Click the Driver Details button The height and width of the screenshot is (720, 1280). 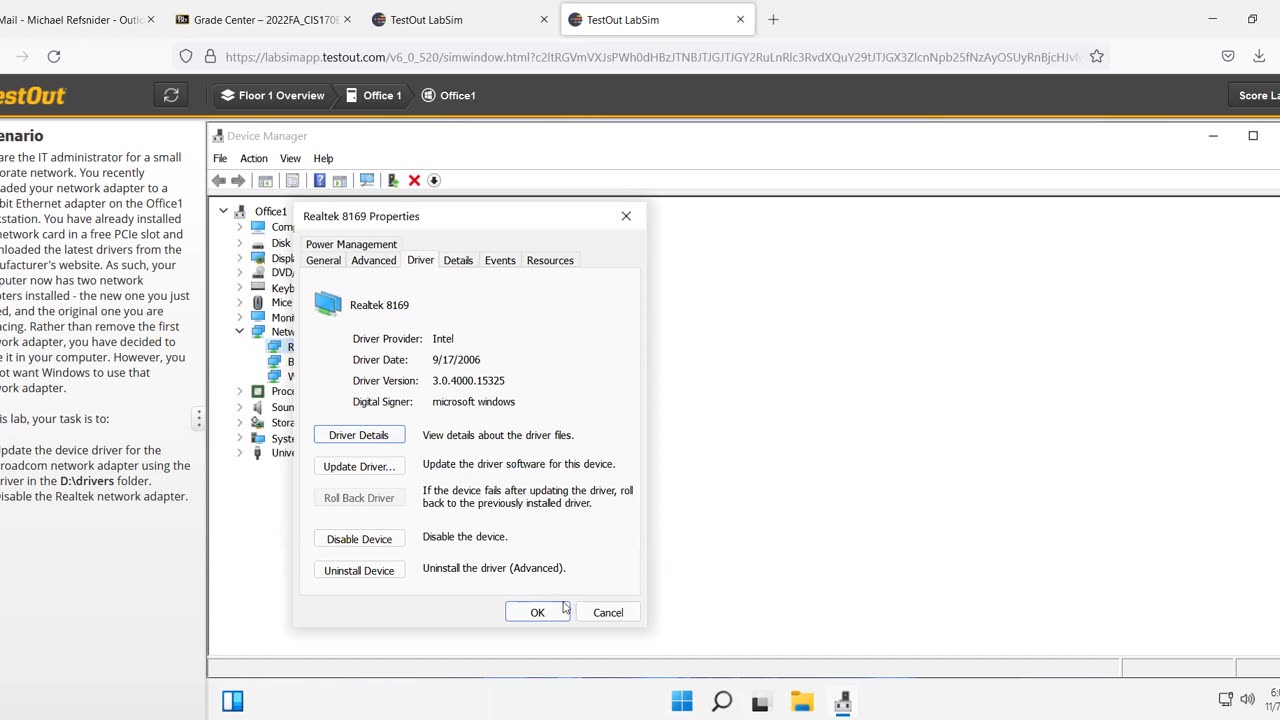pyautogui.click(x=359, y=435)
